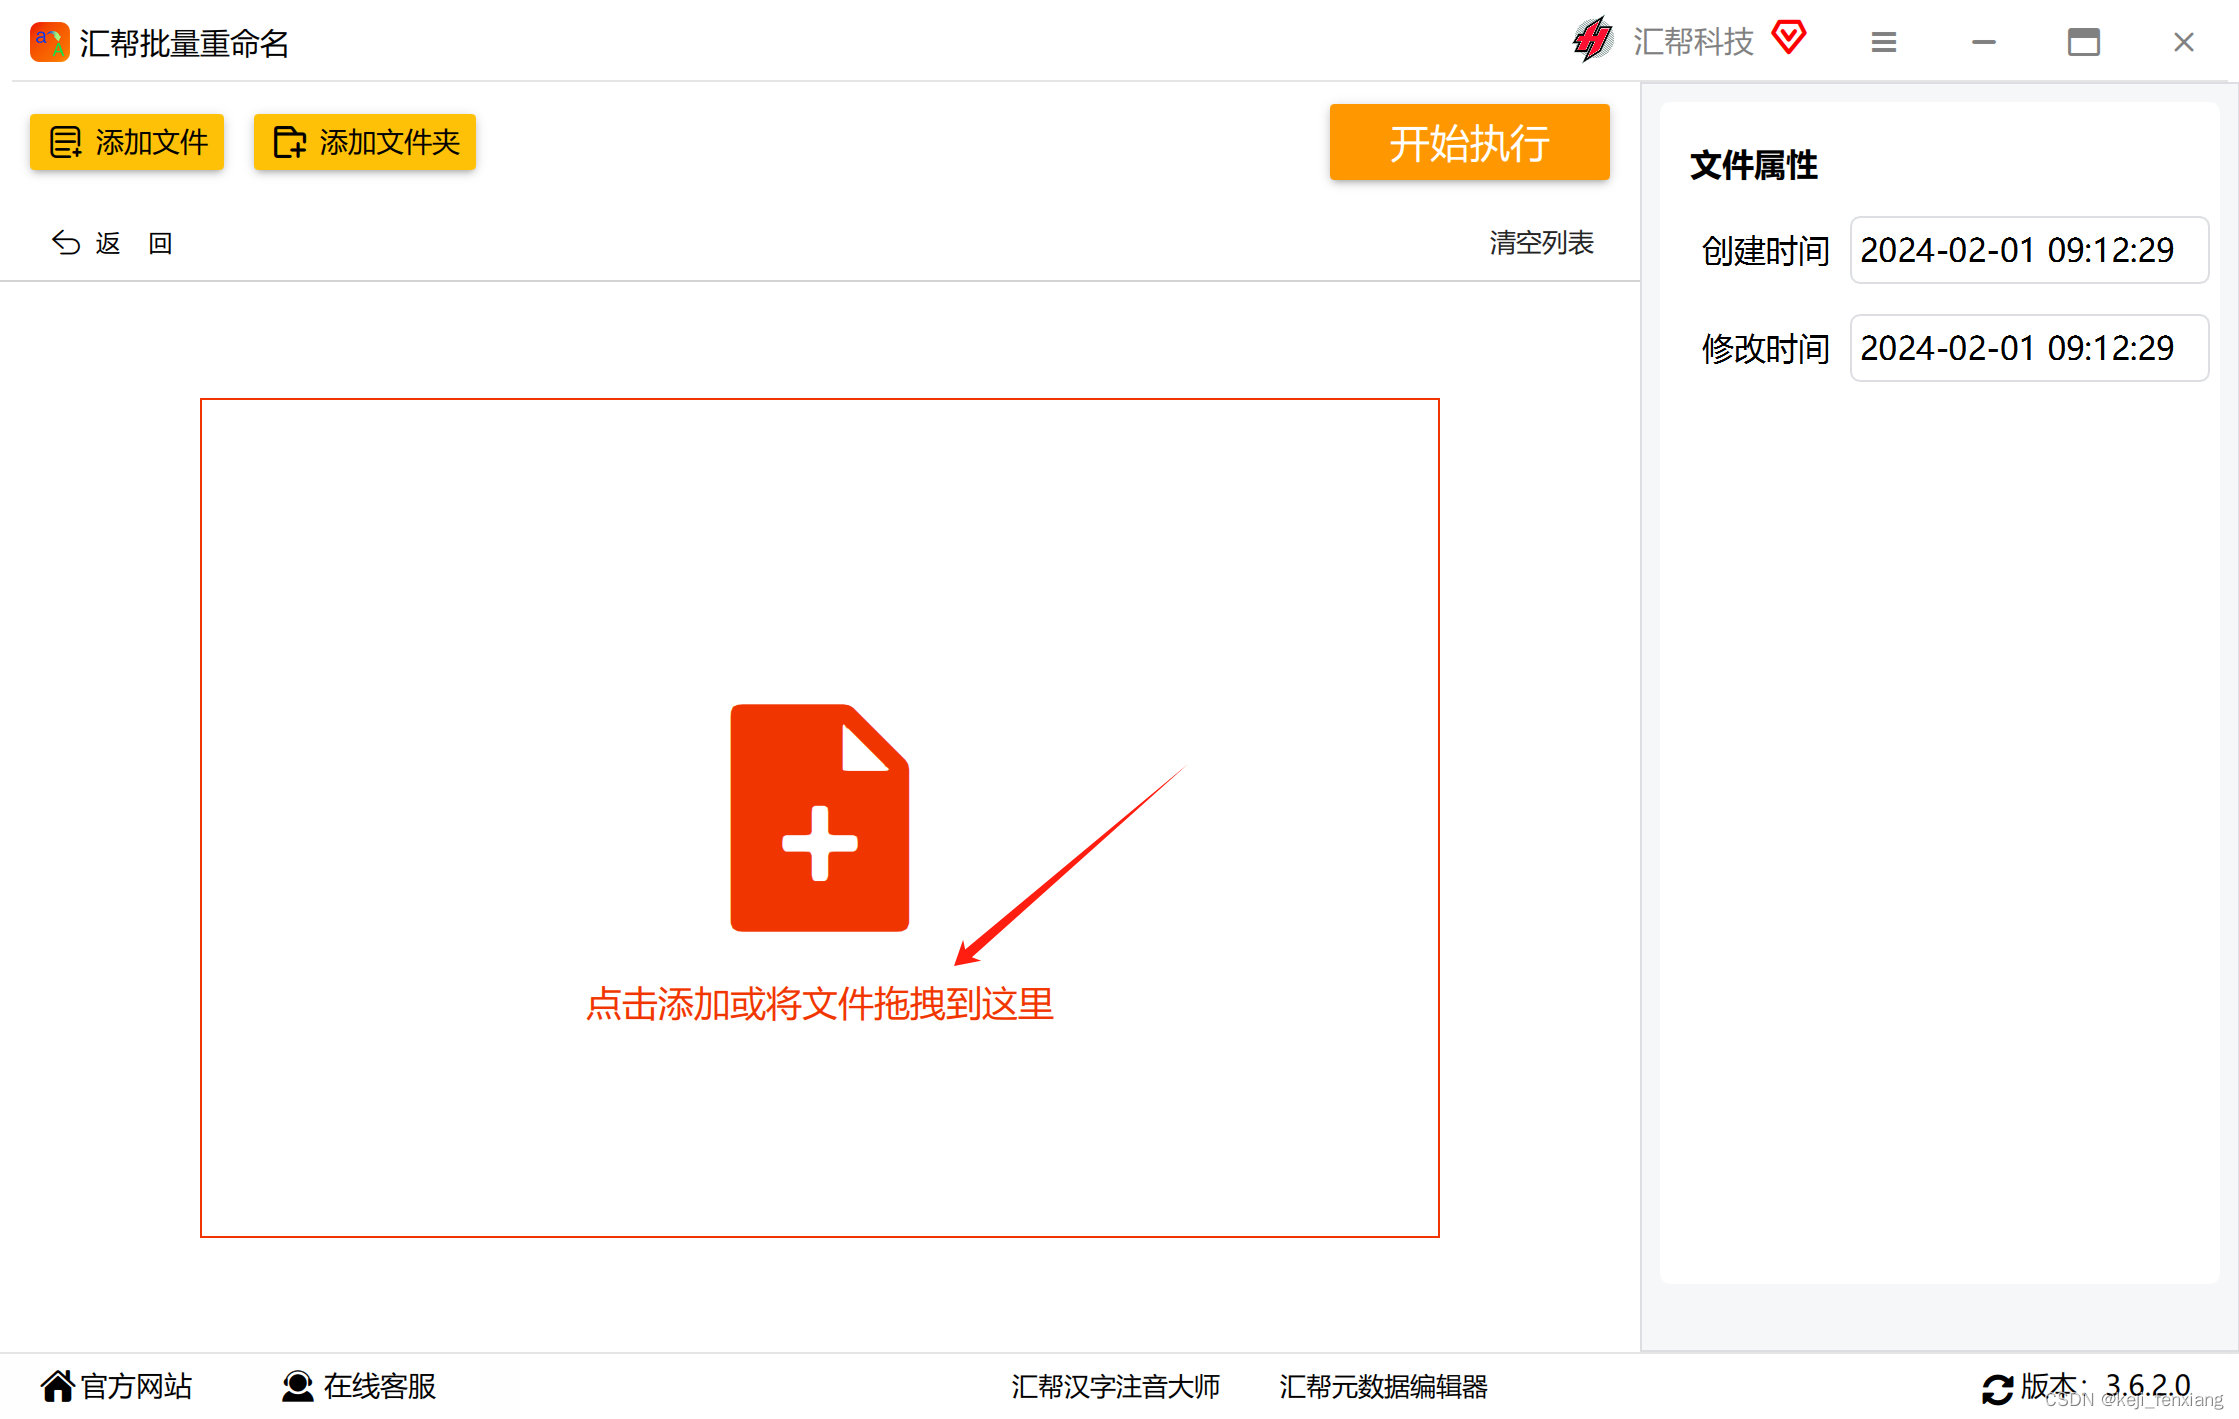Click the refresh icon beside version number

[1997, 1389]
